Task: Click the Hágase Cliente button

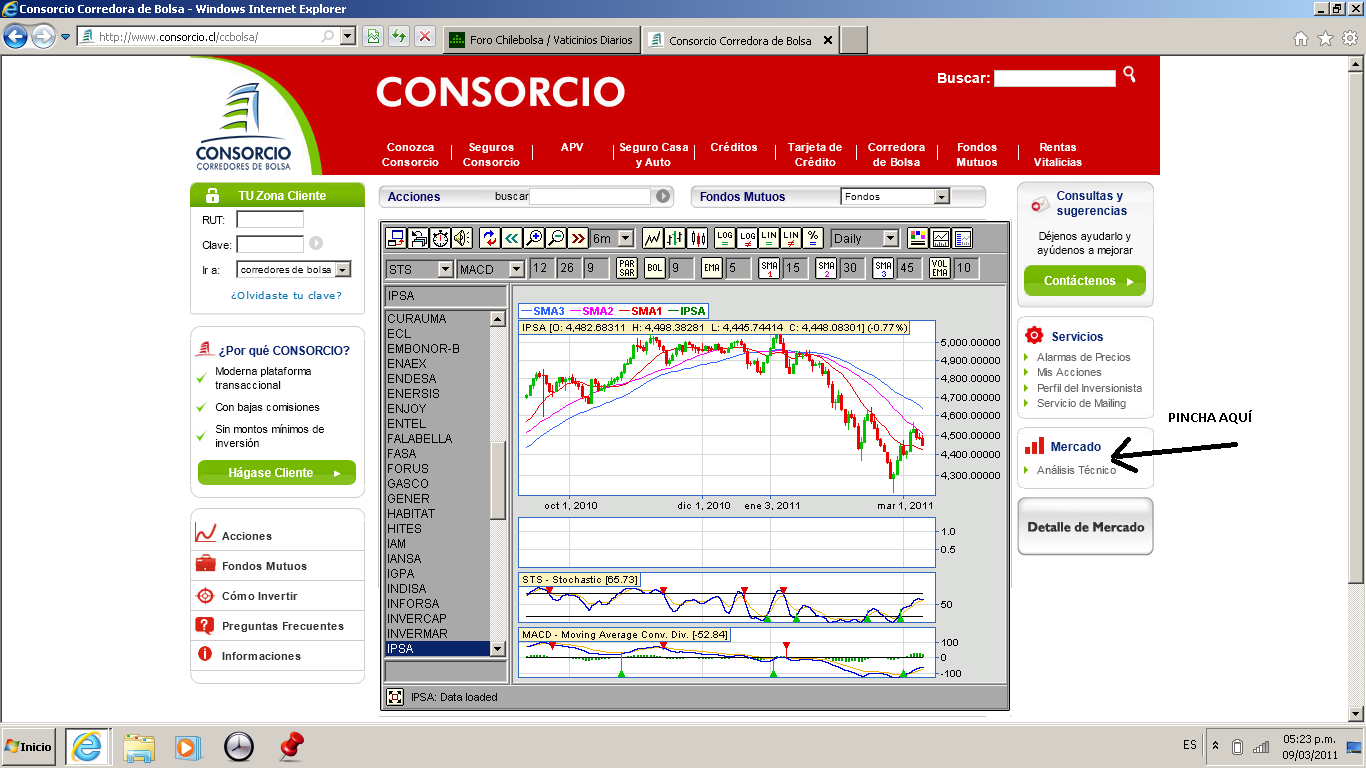Action: click(x=277, y=473)
